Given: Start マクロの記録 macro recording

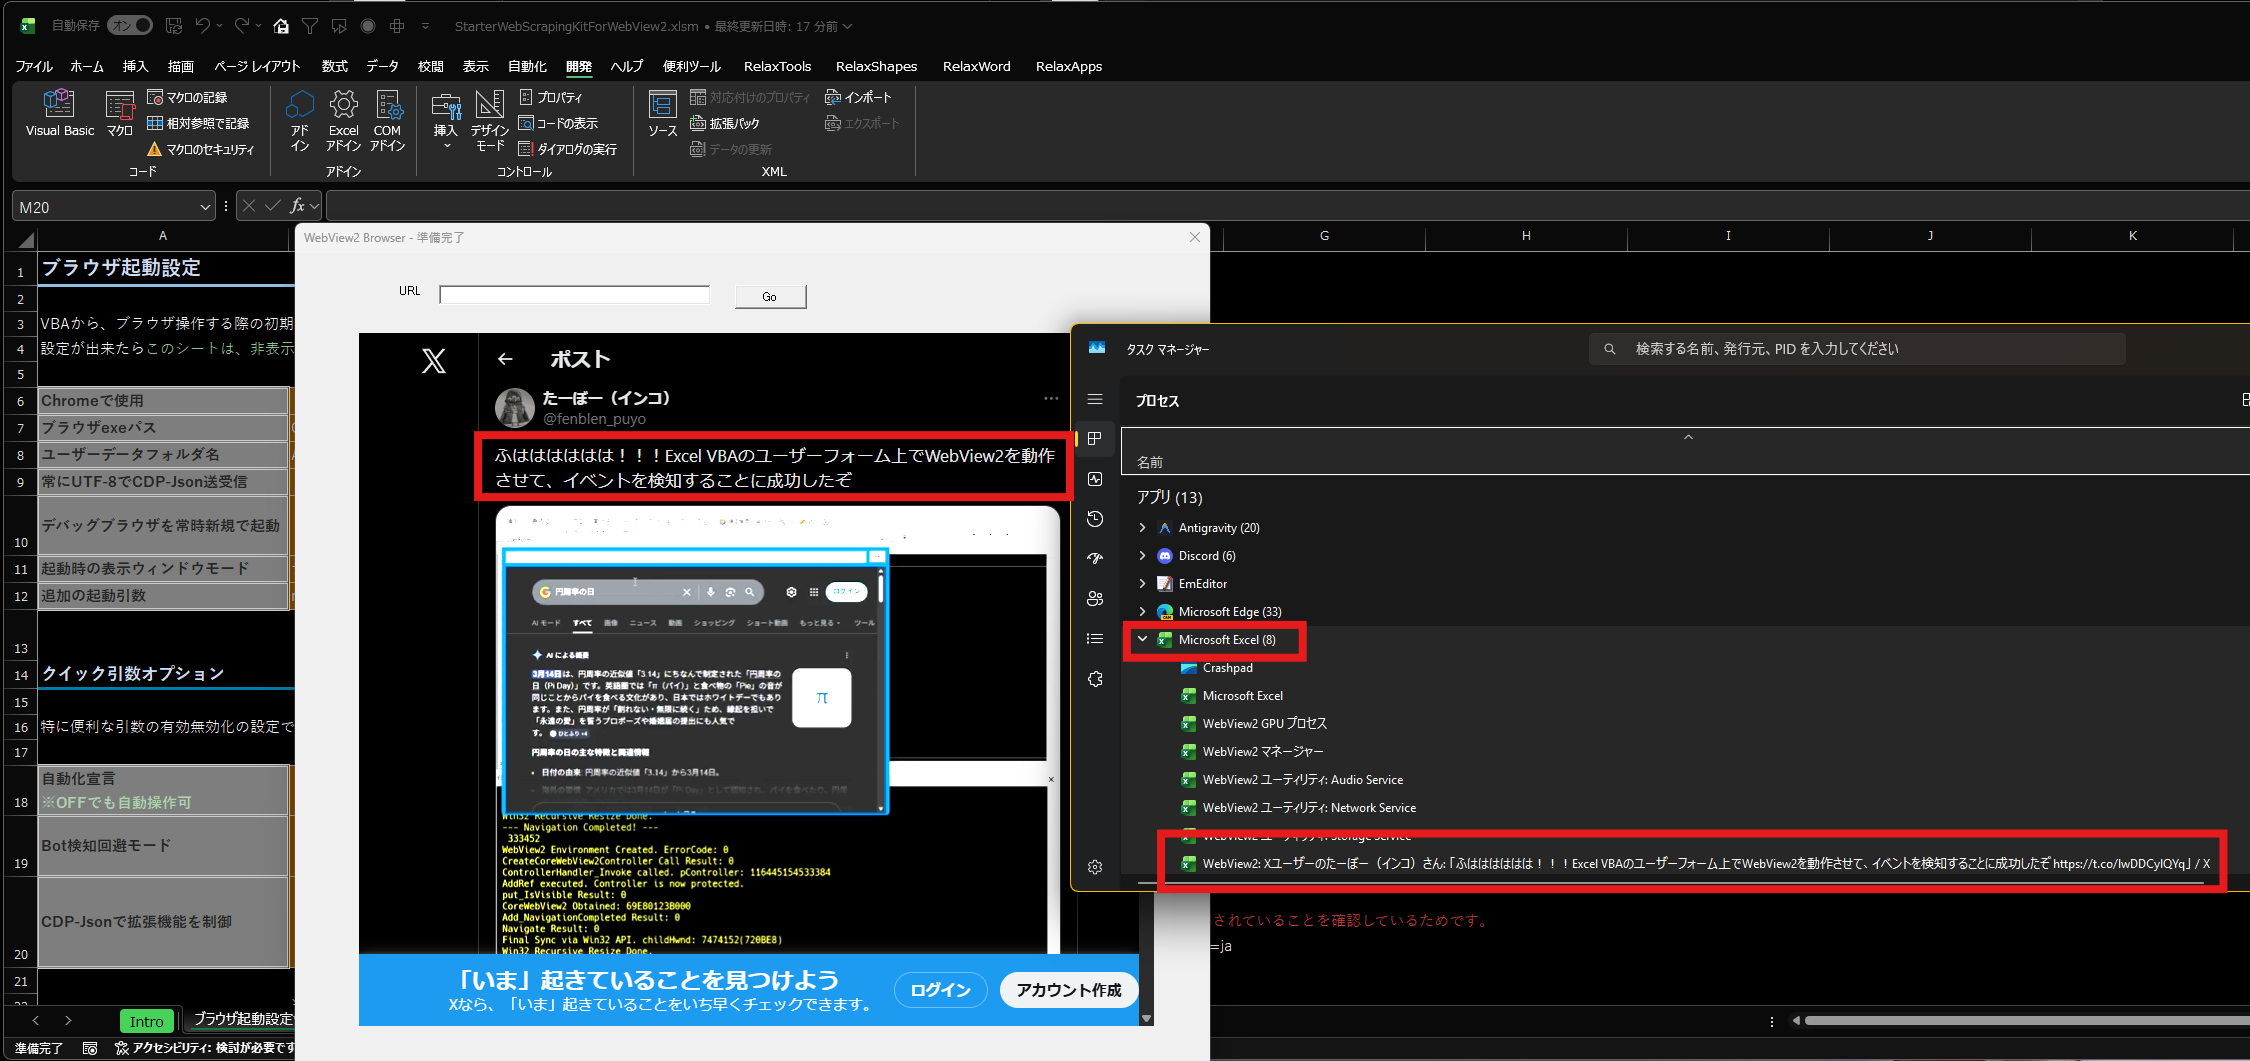Looking at the screenshot, I should click(187, 97).
